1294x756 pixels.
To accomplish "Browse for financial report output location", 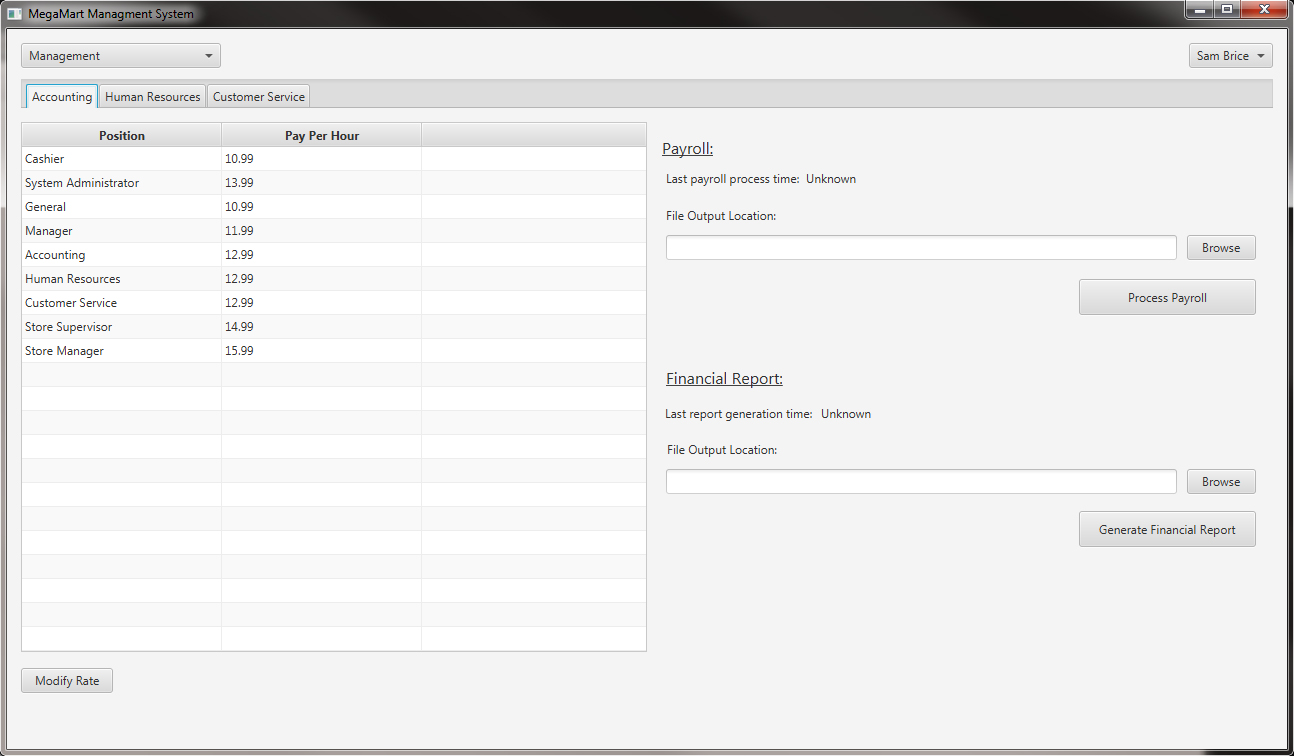I will click(x=1220, y=482).
